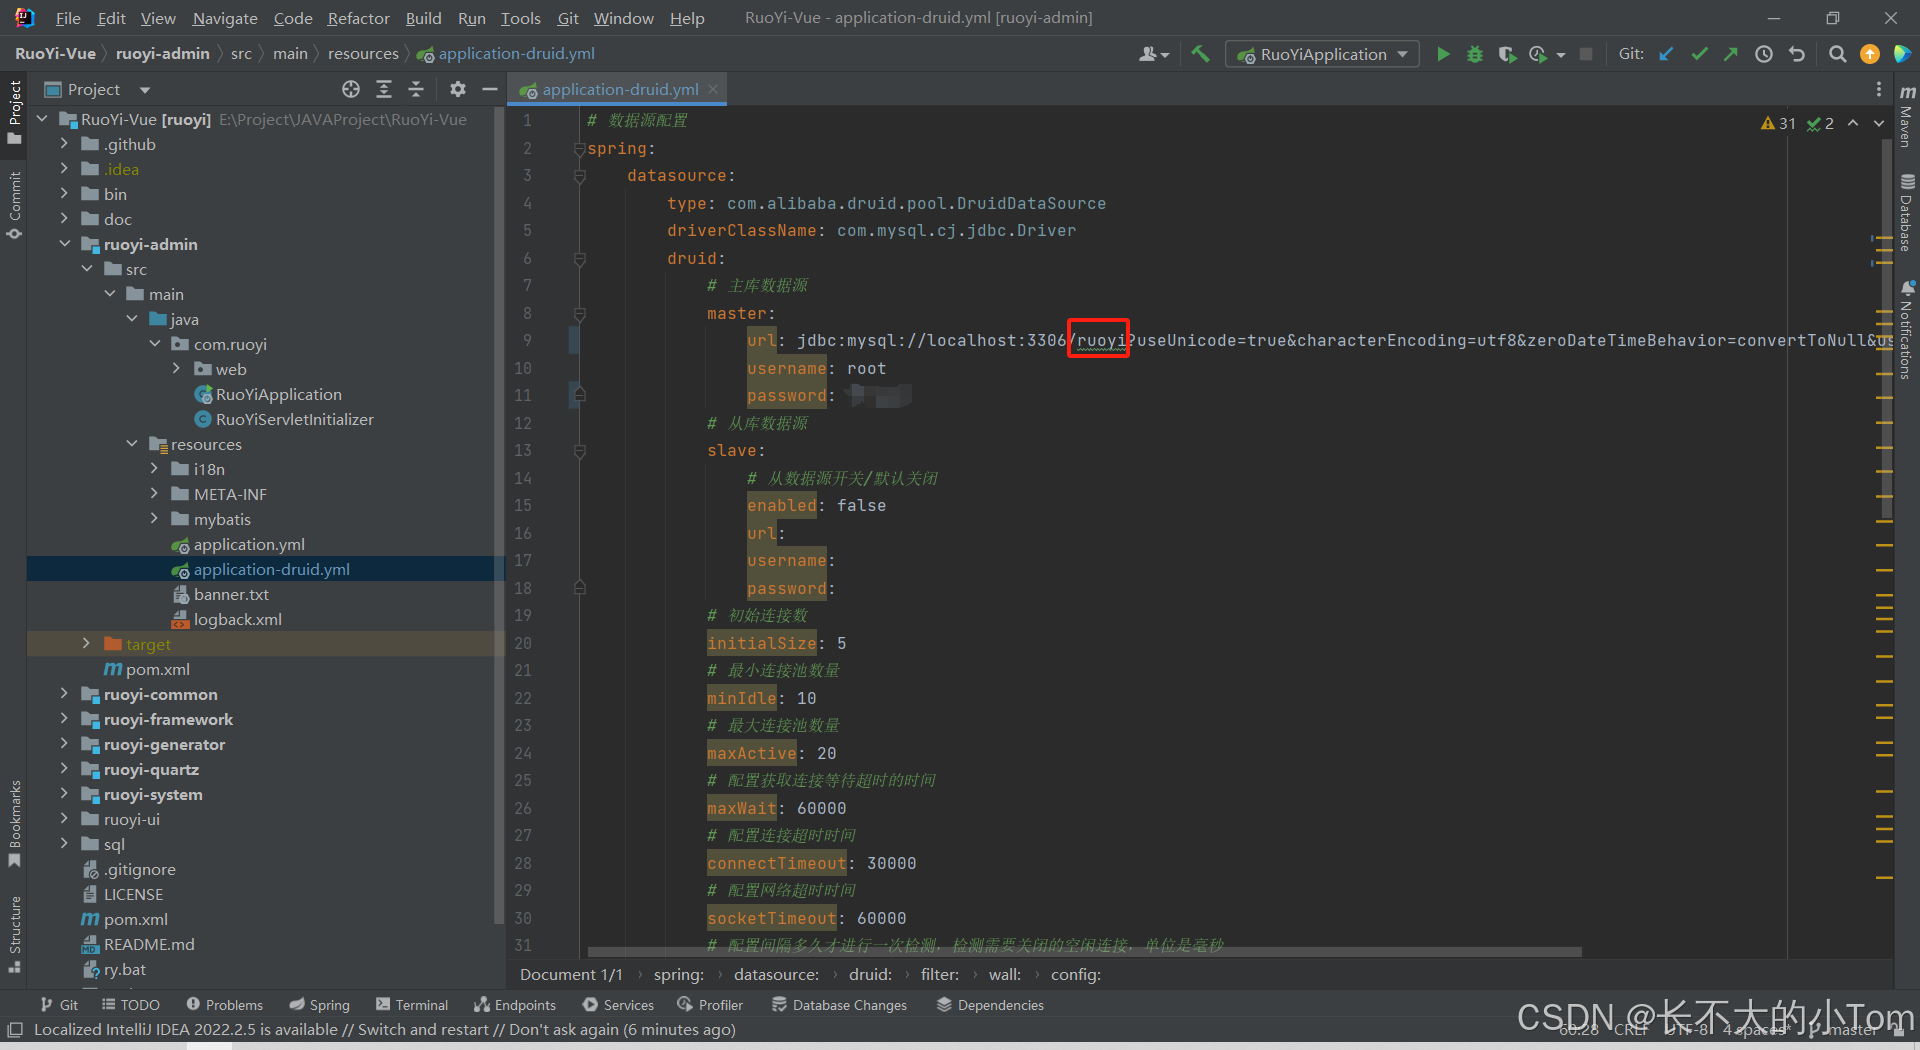Select logback.xml in project tree
This screenshot has width=1920, height=1050.
[x=238, y=619]
